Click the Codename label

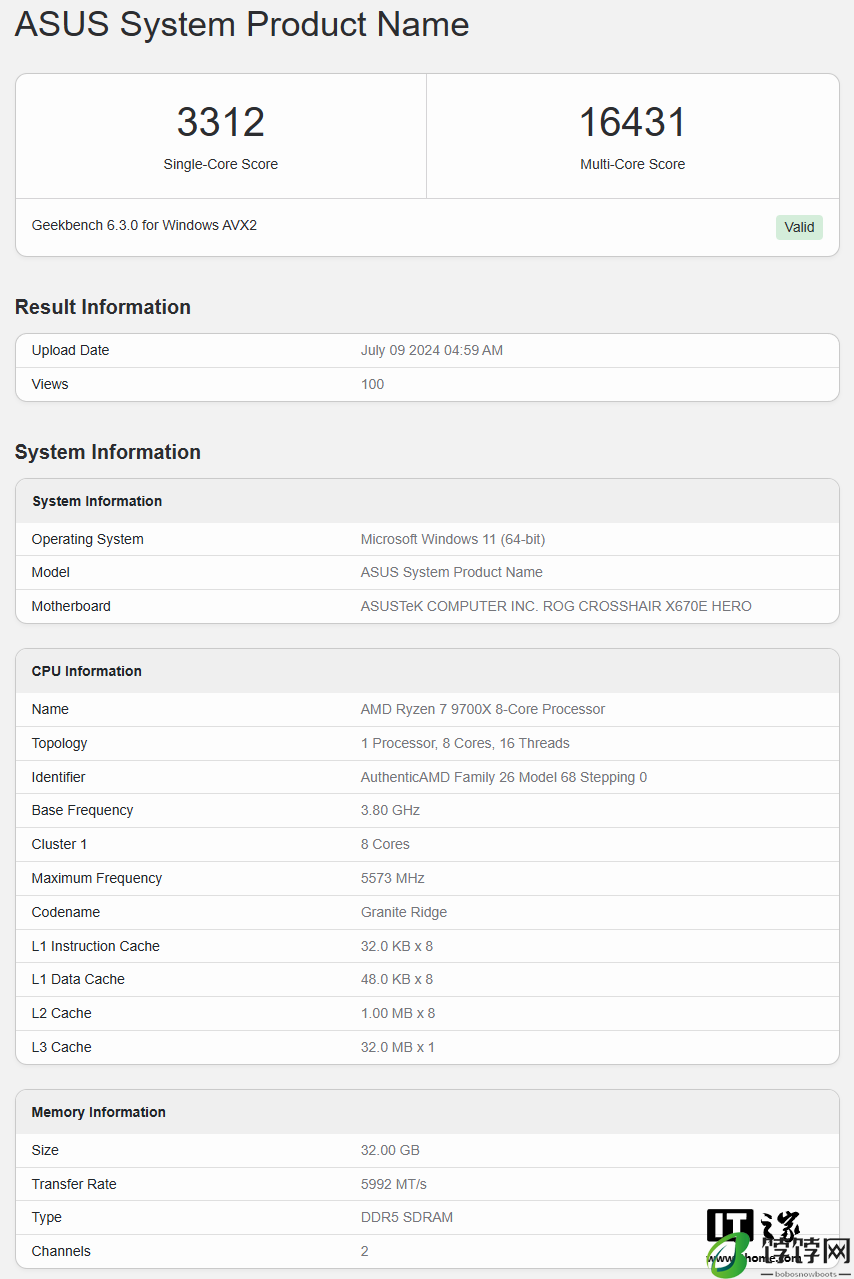(x=66, y=912)
